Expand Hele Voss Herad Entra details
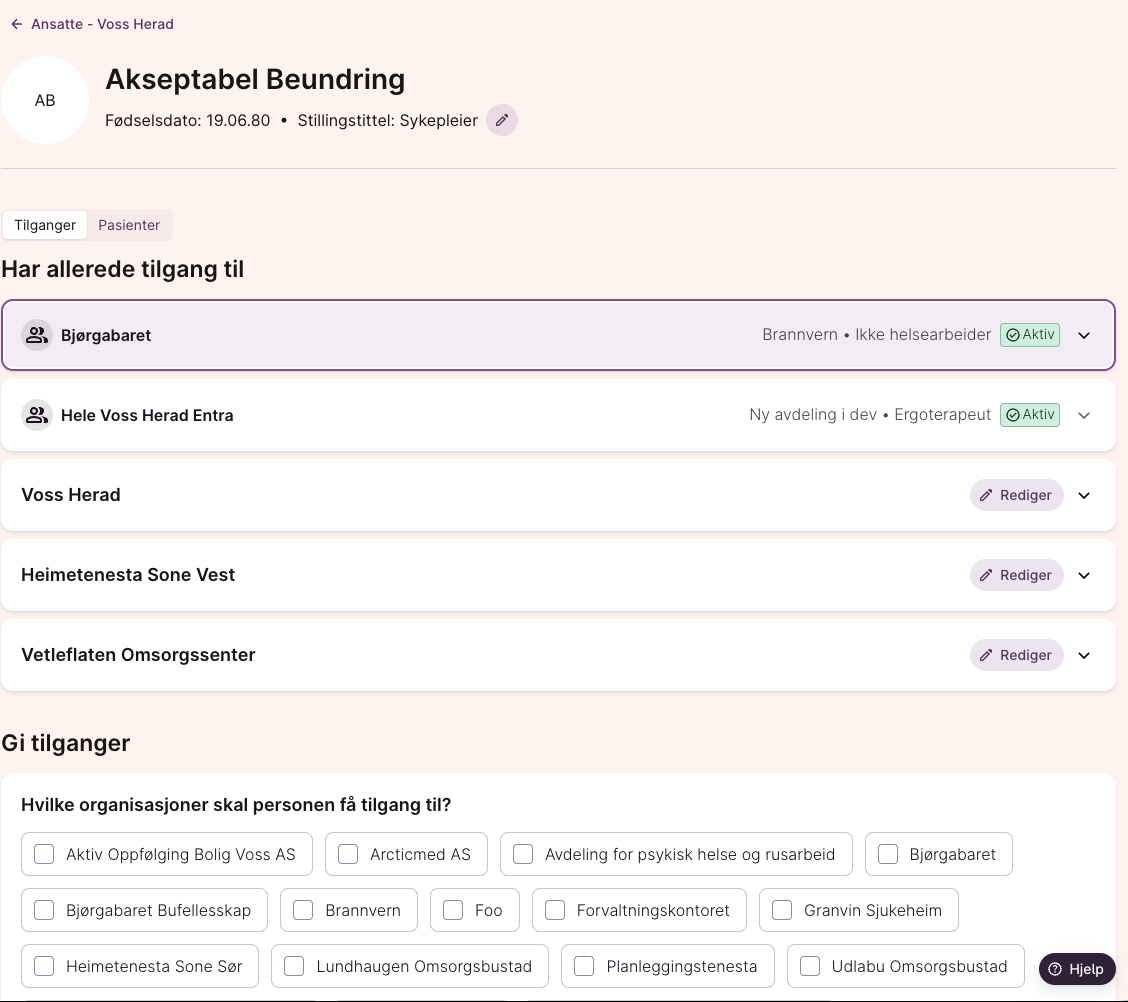The image size is (1128, 1002). coord(1084,416)
